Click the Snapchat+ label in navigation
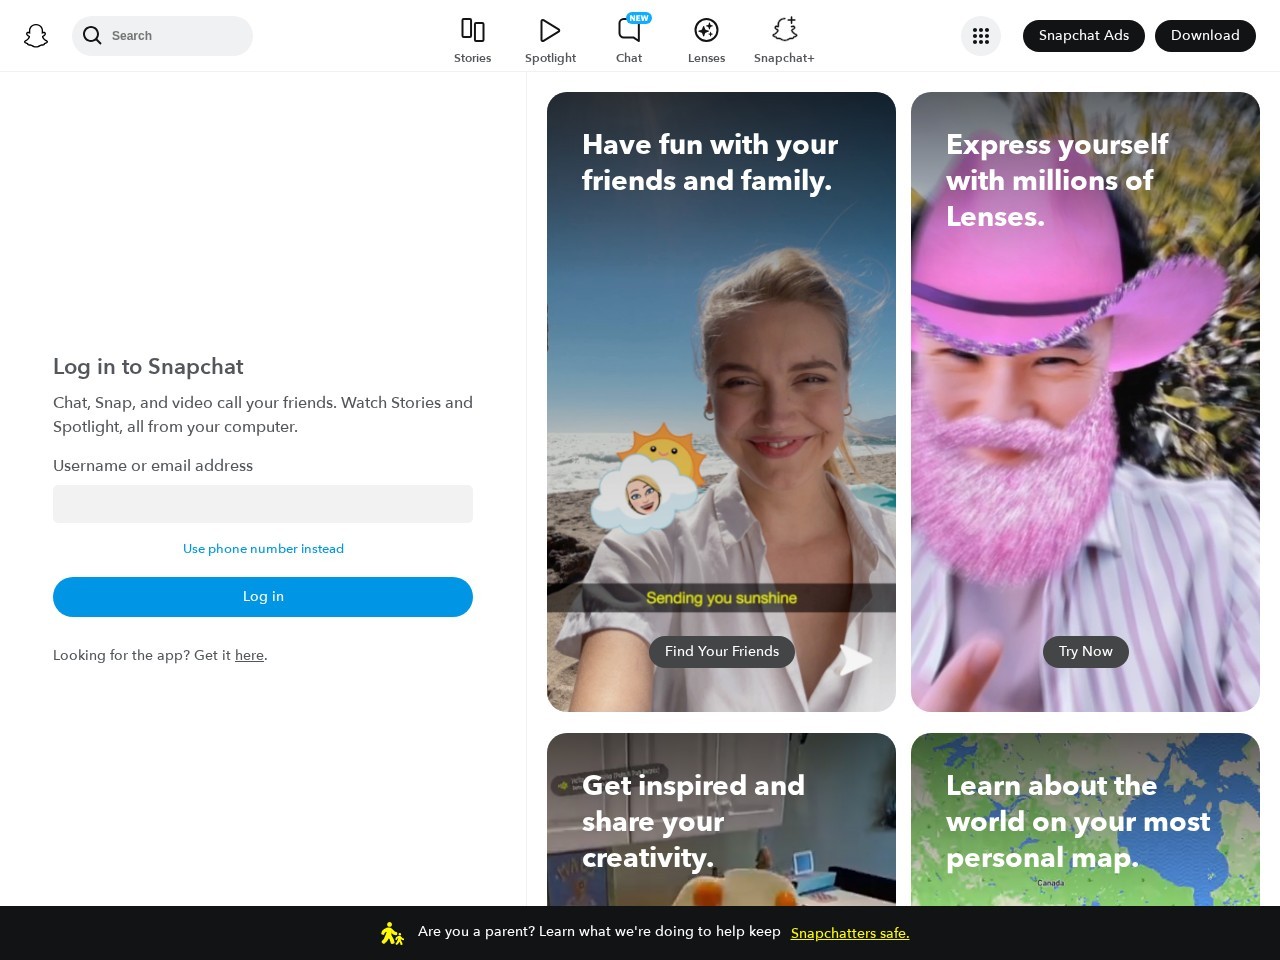Image resolution: width=1280 pixels, height=960 pixels. tap(784, 58)
